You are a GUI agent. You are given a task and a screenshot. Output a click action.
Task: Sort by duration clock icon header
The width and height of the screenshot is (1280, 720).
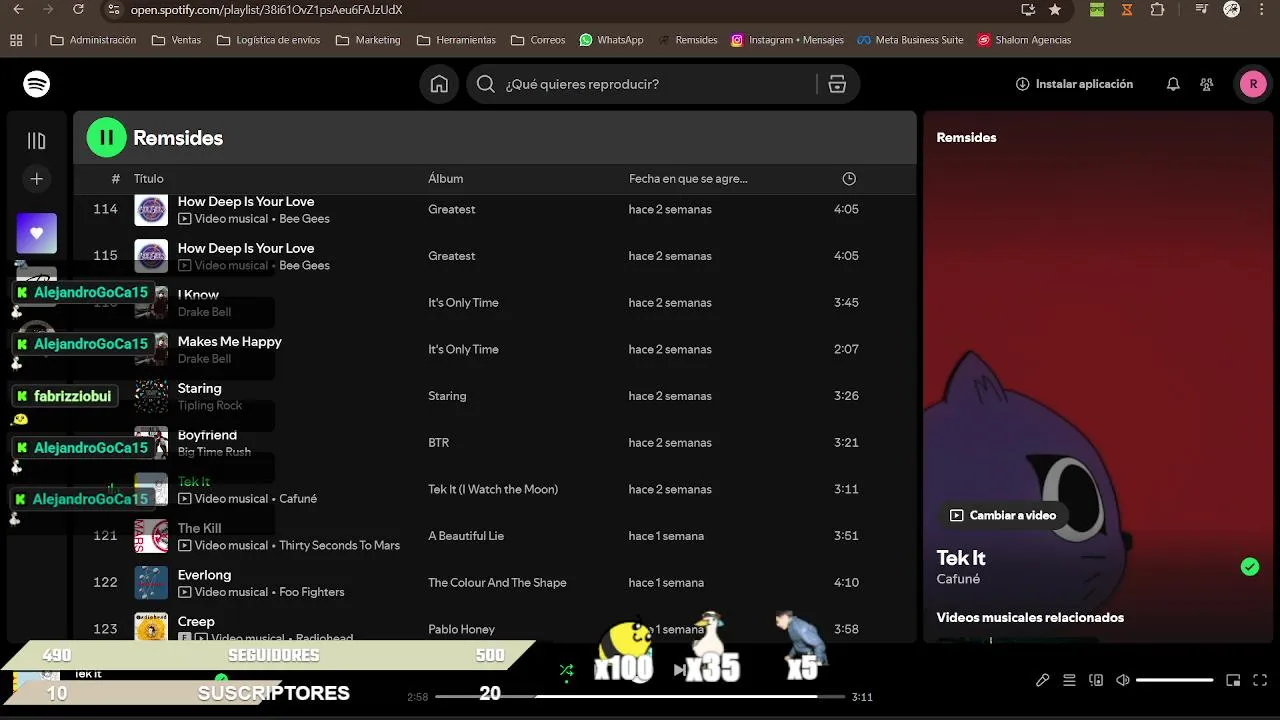[849, 179]
